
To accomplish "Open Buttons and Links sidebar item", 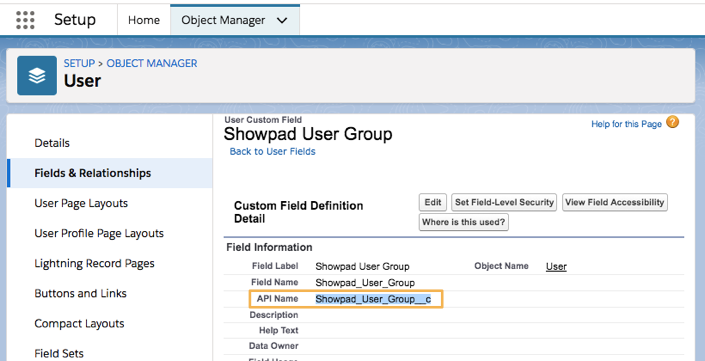I will click(x=80, y=294).
